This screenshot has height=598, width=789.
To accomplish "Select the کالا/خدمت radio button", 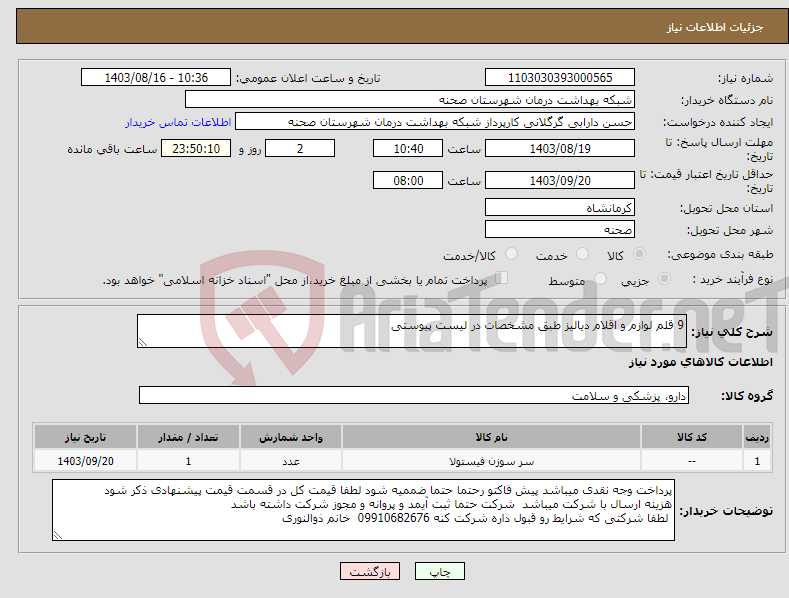I will (511, 254).
